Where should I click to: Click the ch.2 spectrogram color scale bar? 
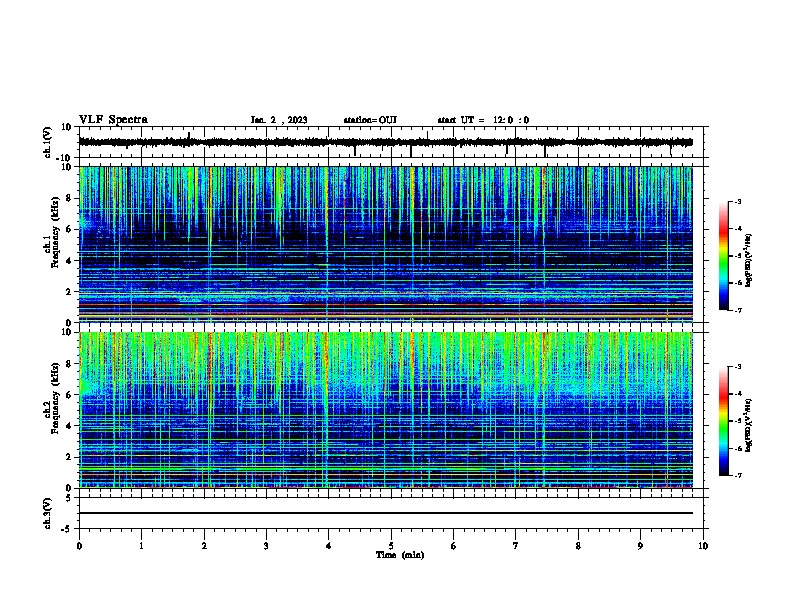pyautogui.click(x=724, y=421)
